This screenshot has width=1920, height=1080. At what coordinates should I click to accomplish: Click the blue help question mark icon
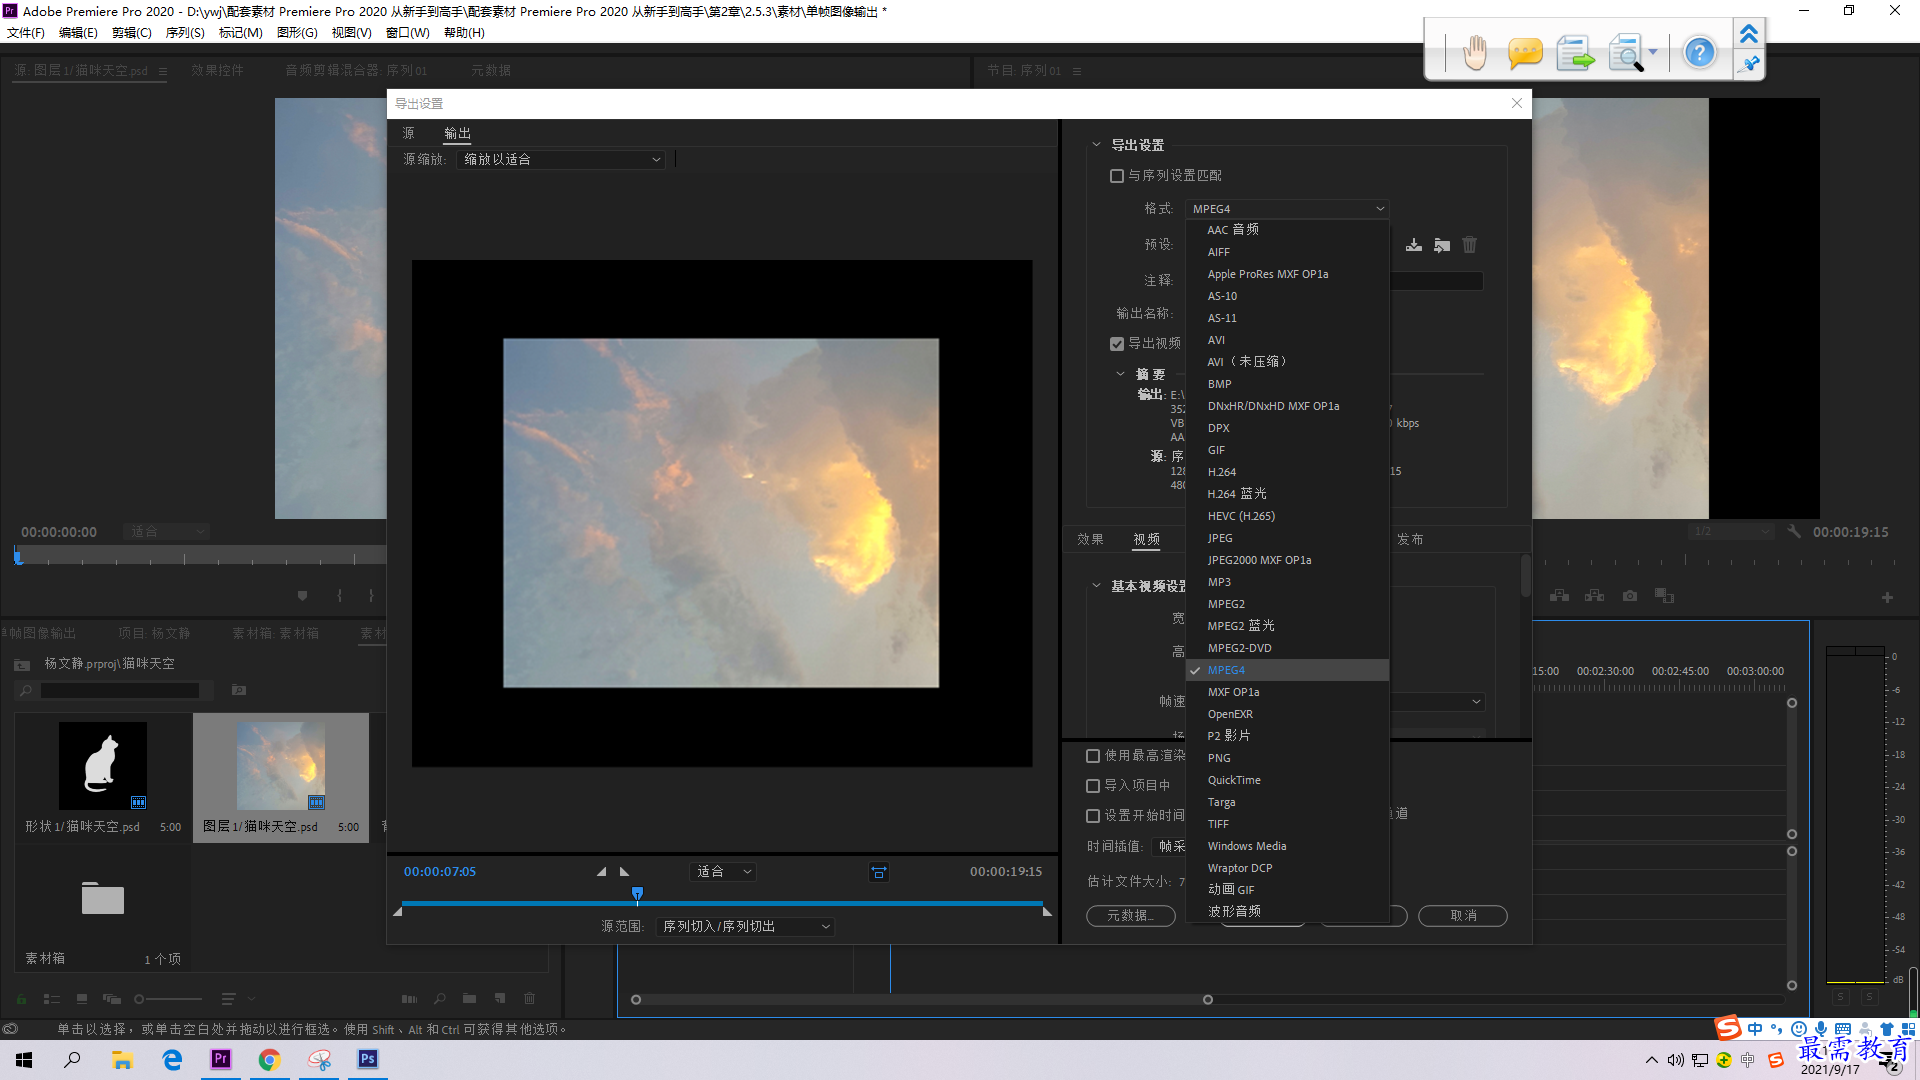[1699, 52]
